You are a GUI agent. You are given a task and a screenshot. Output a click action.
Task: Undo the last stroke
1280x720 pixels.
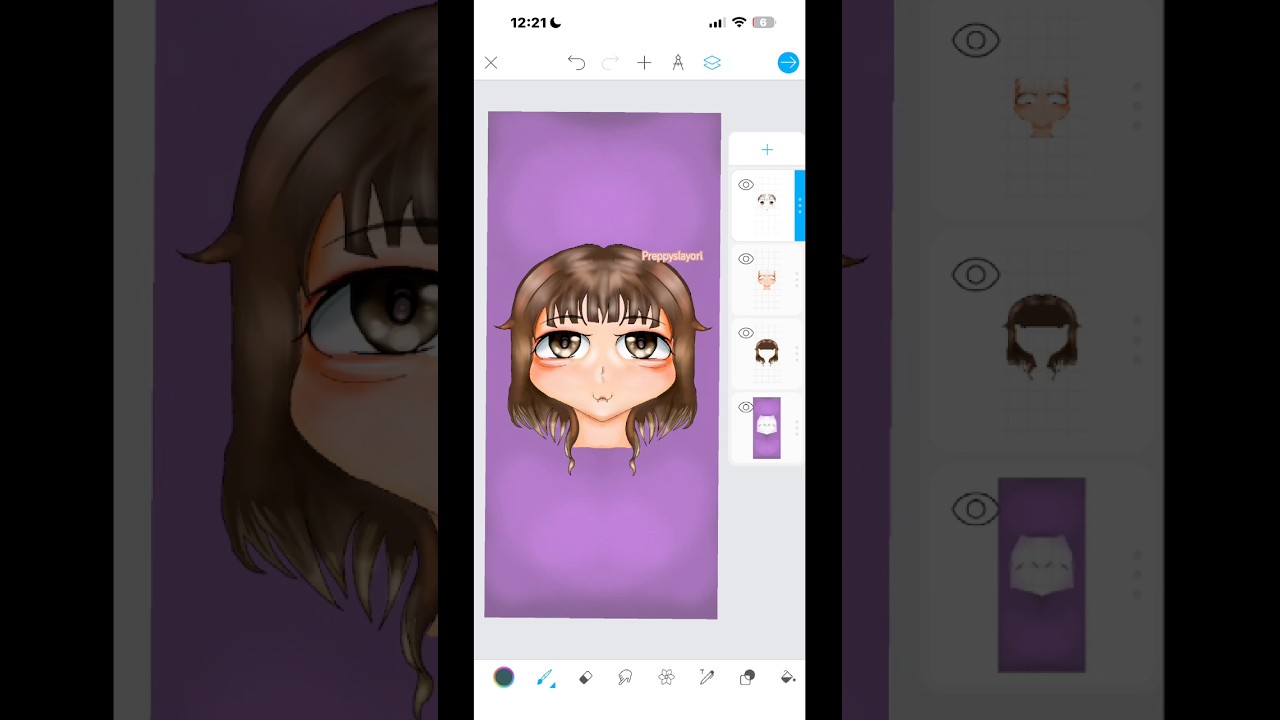(576, 63)
